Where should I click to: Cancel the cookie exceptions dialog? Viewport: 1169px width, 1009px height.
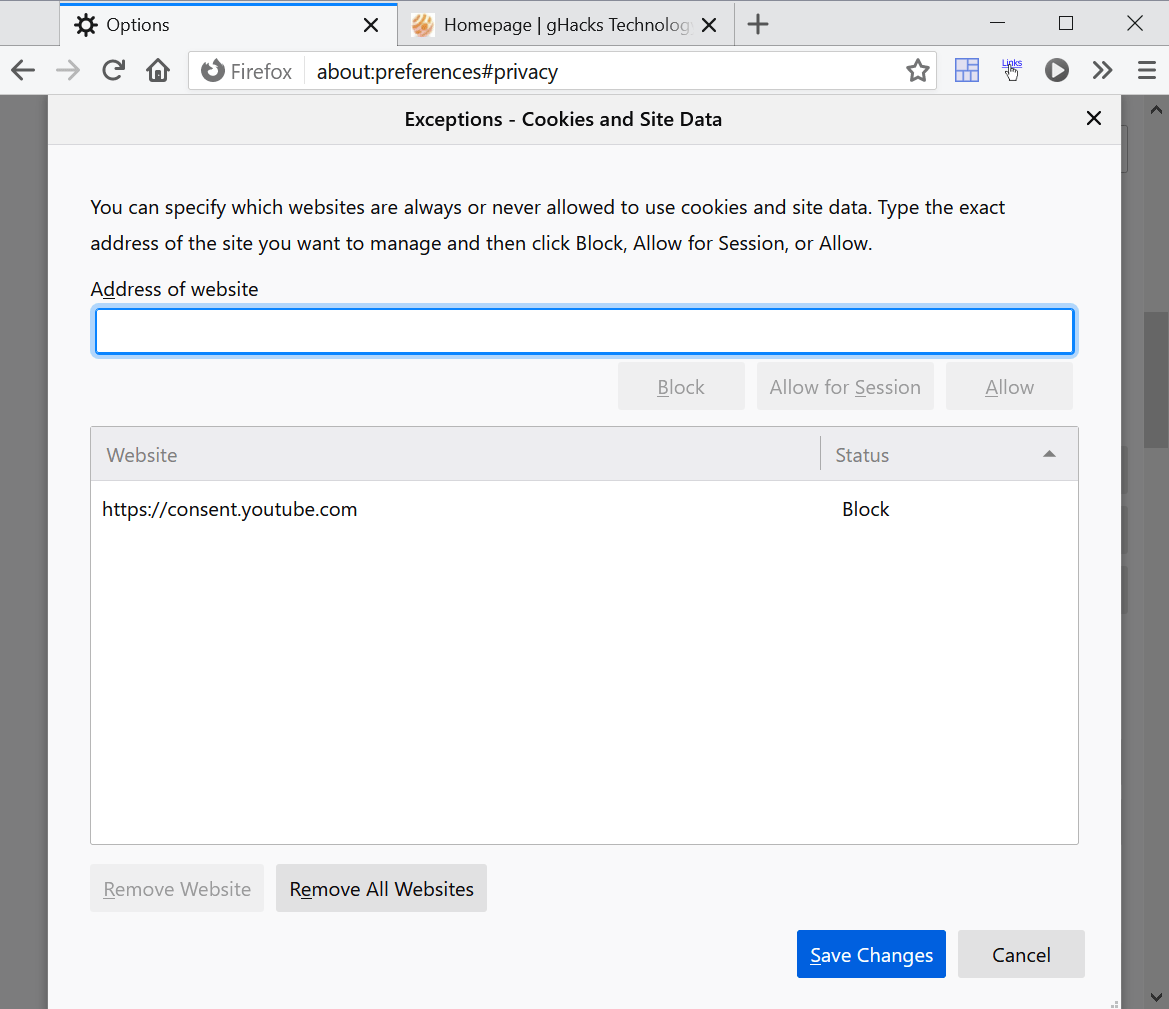coord(1021,954)
